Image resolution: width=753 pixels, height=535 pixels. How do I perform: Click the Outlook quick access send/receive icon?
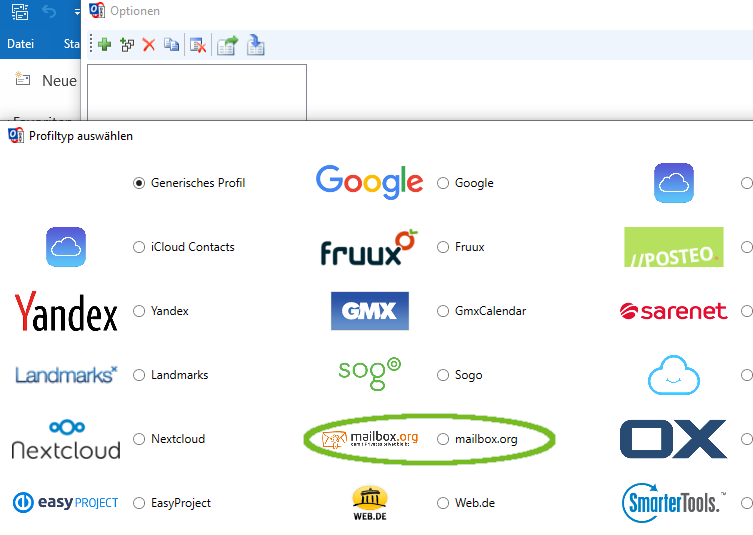point(20,12)
